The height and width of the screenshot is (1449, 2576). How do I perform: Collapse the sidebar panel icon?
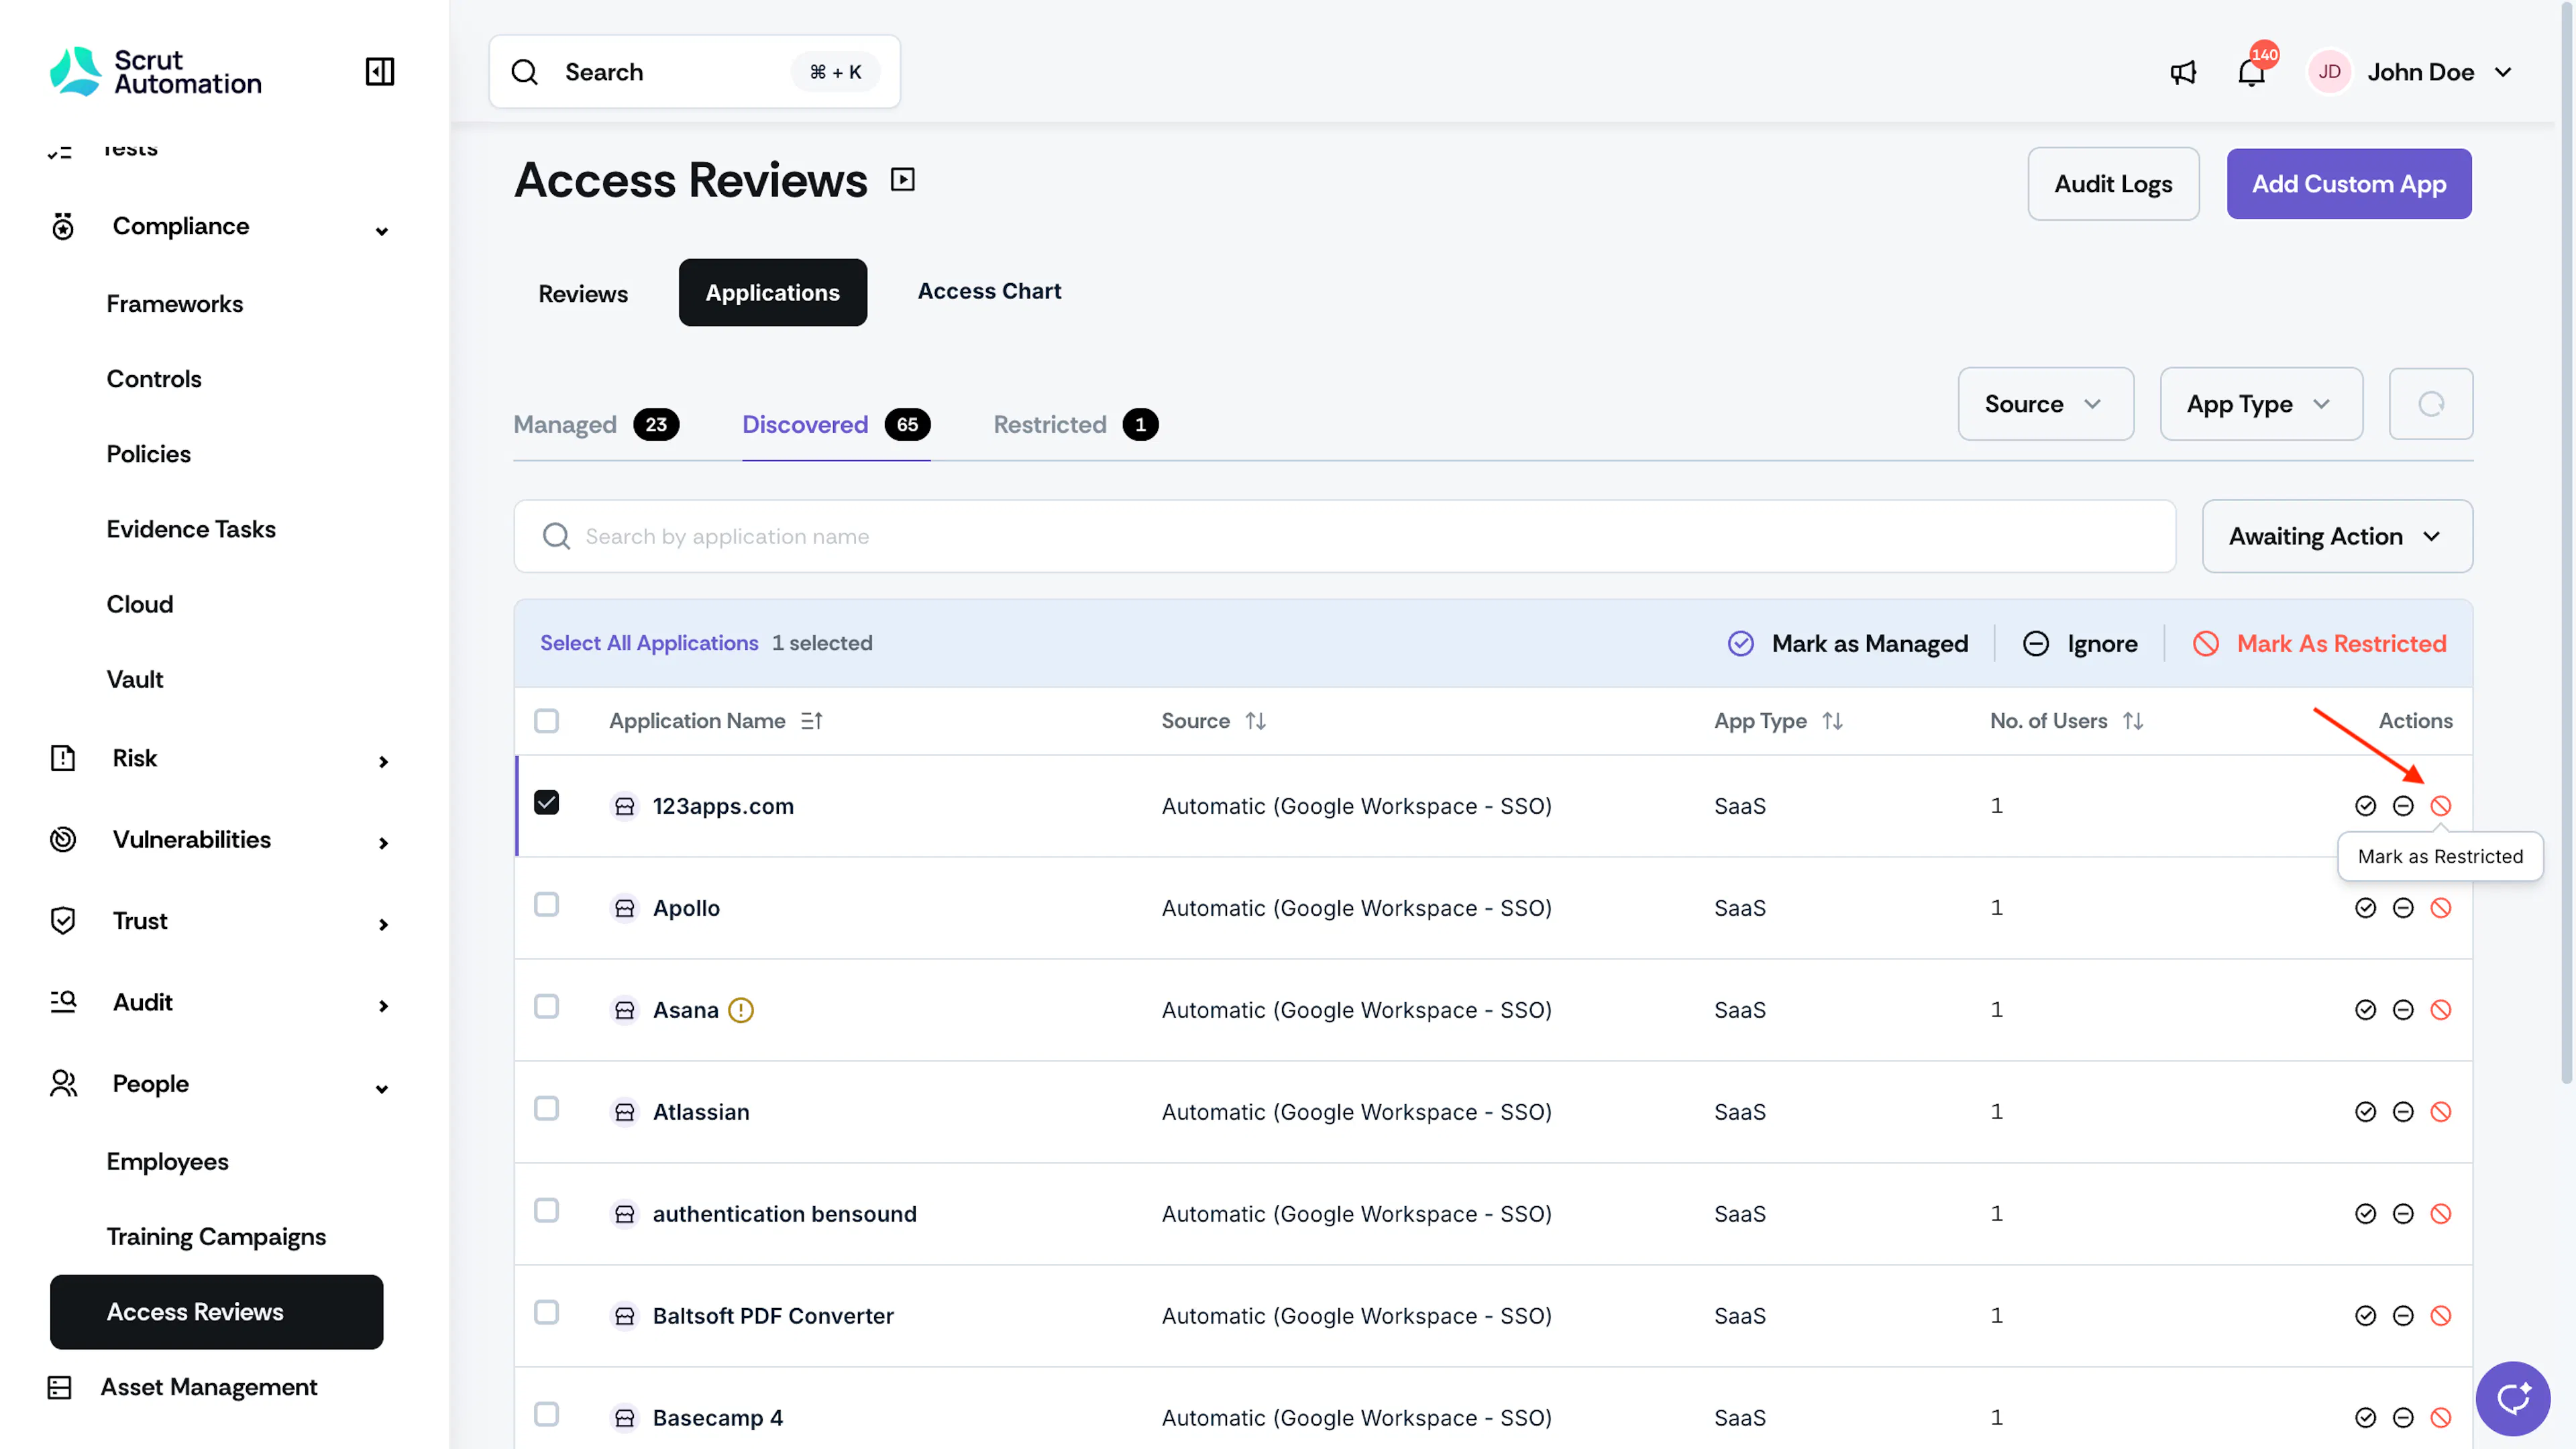pyautogui.click(x=380, y=72)
